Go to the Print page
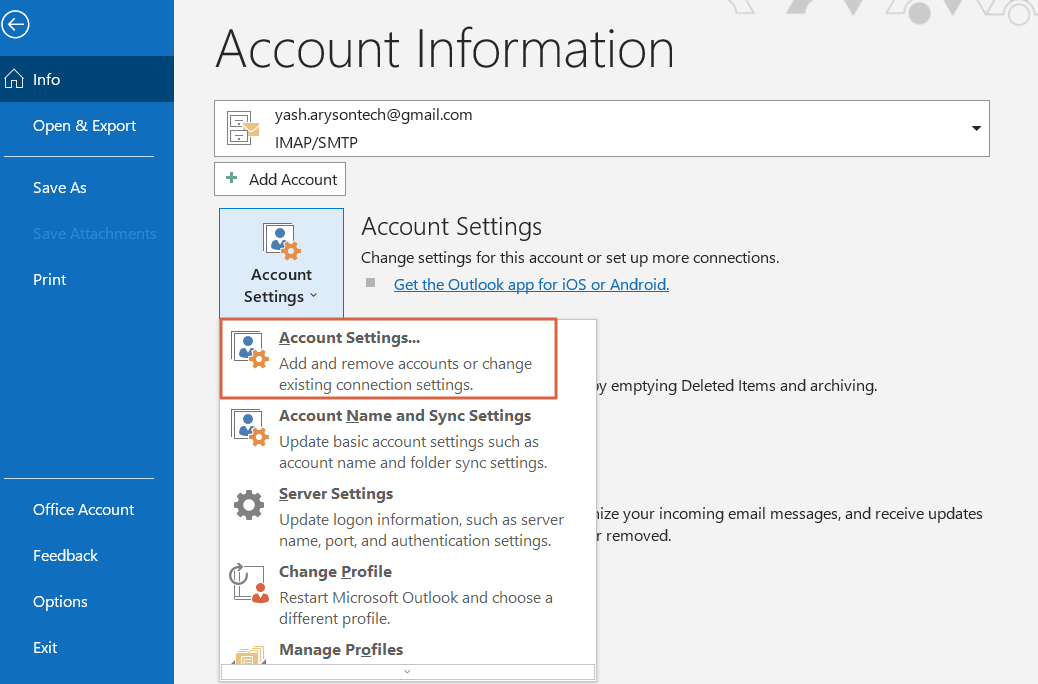Viewport: 1038px width, 684px height. tap(50, 280)
